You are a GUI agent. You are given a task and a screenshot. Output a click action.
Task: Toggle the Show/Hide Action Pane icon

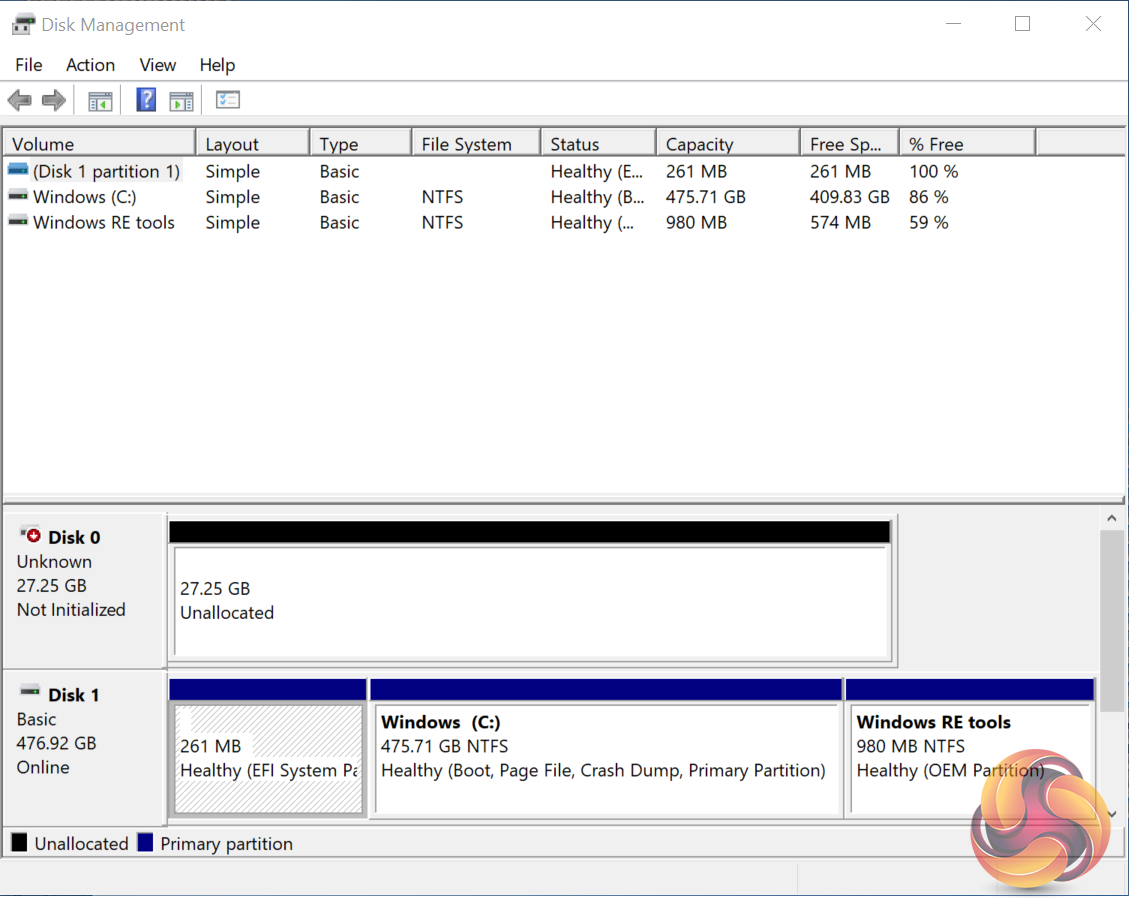[x=182, y=101]
